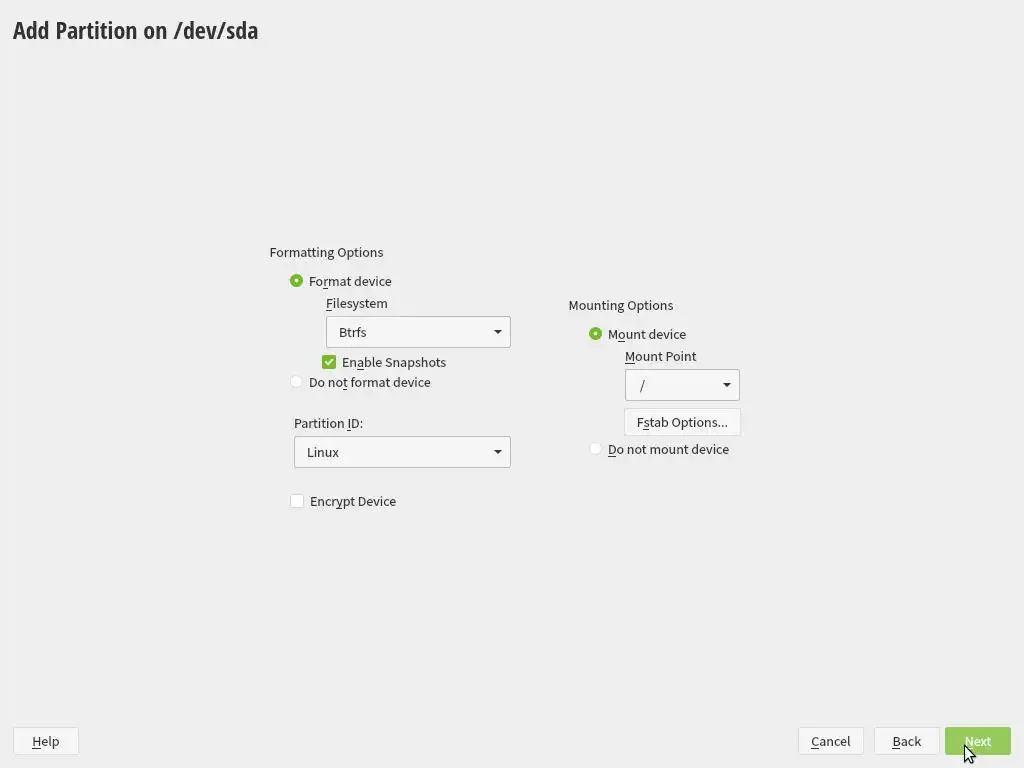The width and height of the screenshot is (1024, 768).
Task: Click the Encrypt Device label text
Action: point(353,501)
